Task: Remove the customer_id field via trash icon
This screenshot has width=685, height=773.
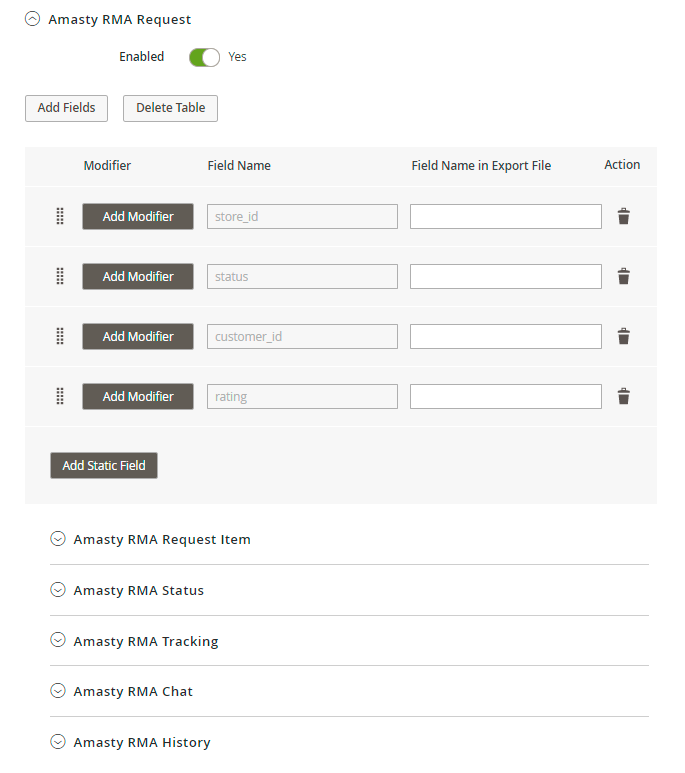Action: click(x=623, y=336)
